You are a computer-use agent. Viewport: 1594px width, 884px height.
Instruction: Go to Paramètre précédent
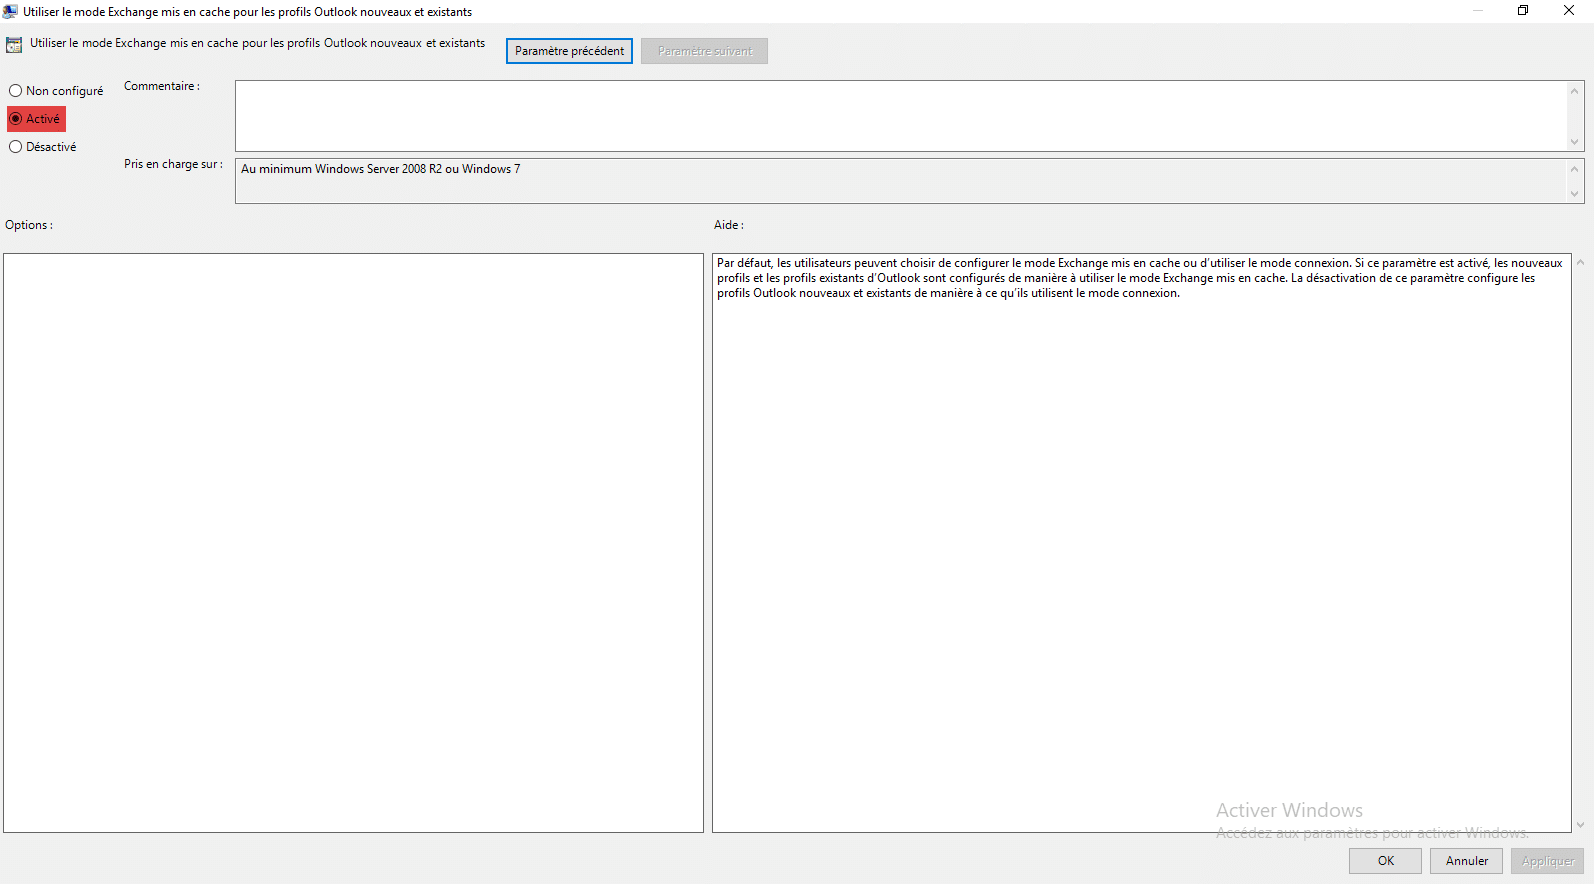(x=569, y=51)
